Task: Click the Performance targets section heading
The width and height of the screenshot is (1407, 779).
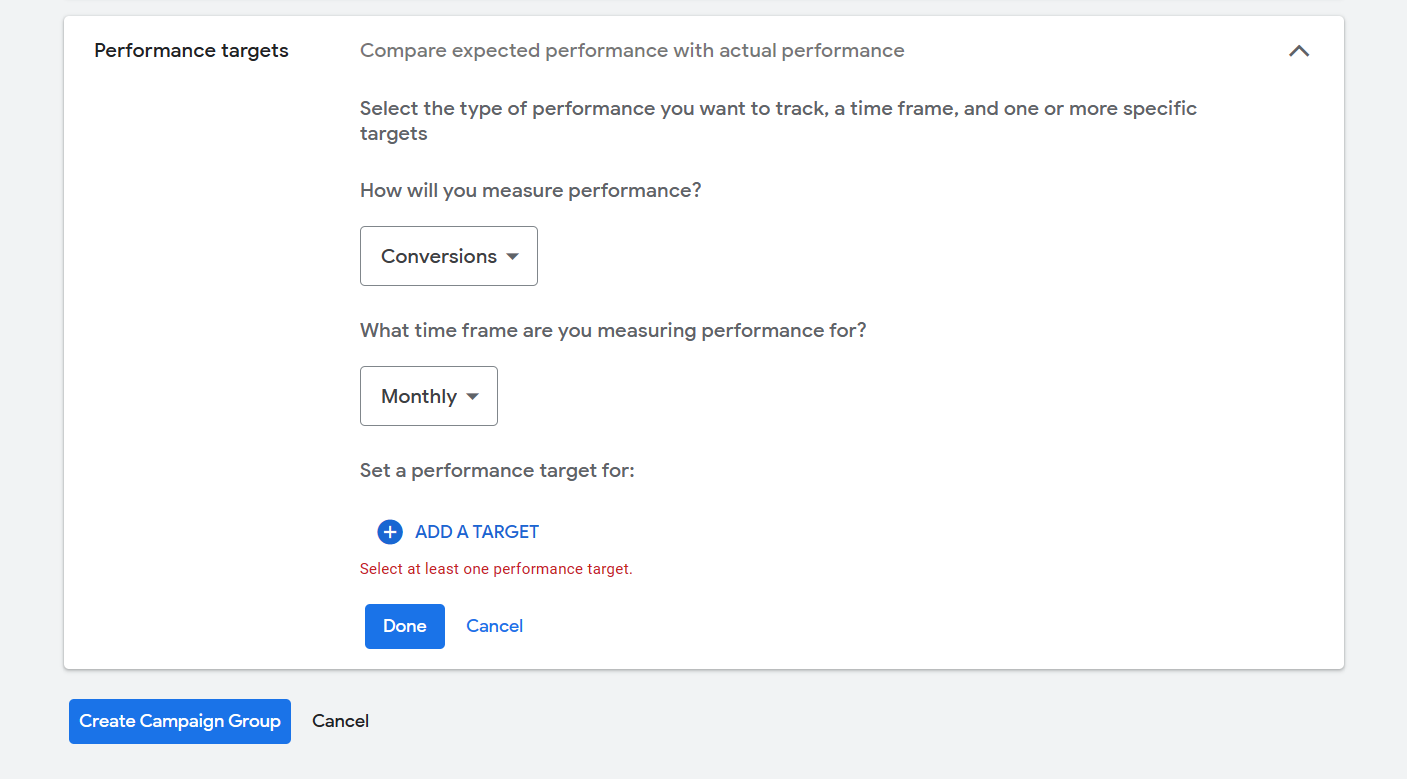Action: [191, 51]
